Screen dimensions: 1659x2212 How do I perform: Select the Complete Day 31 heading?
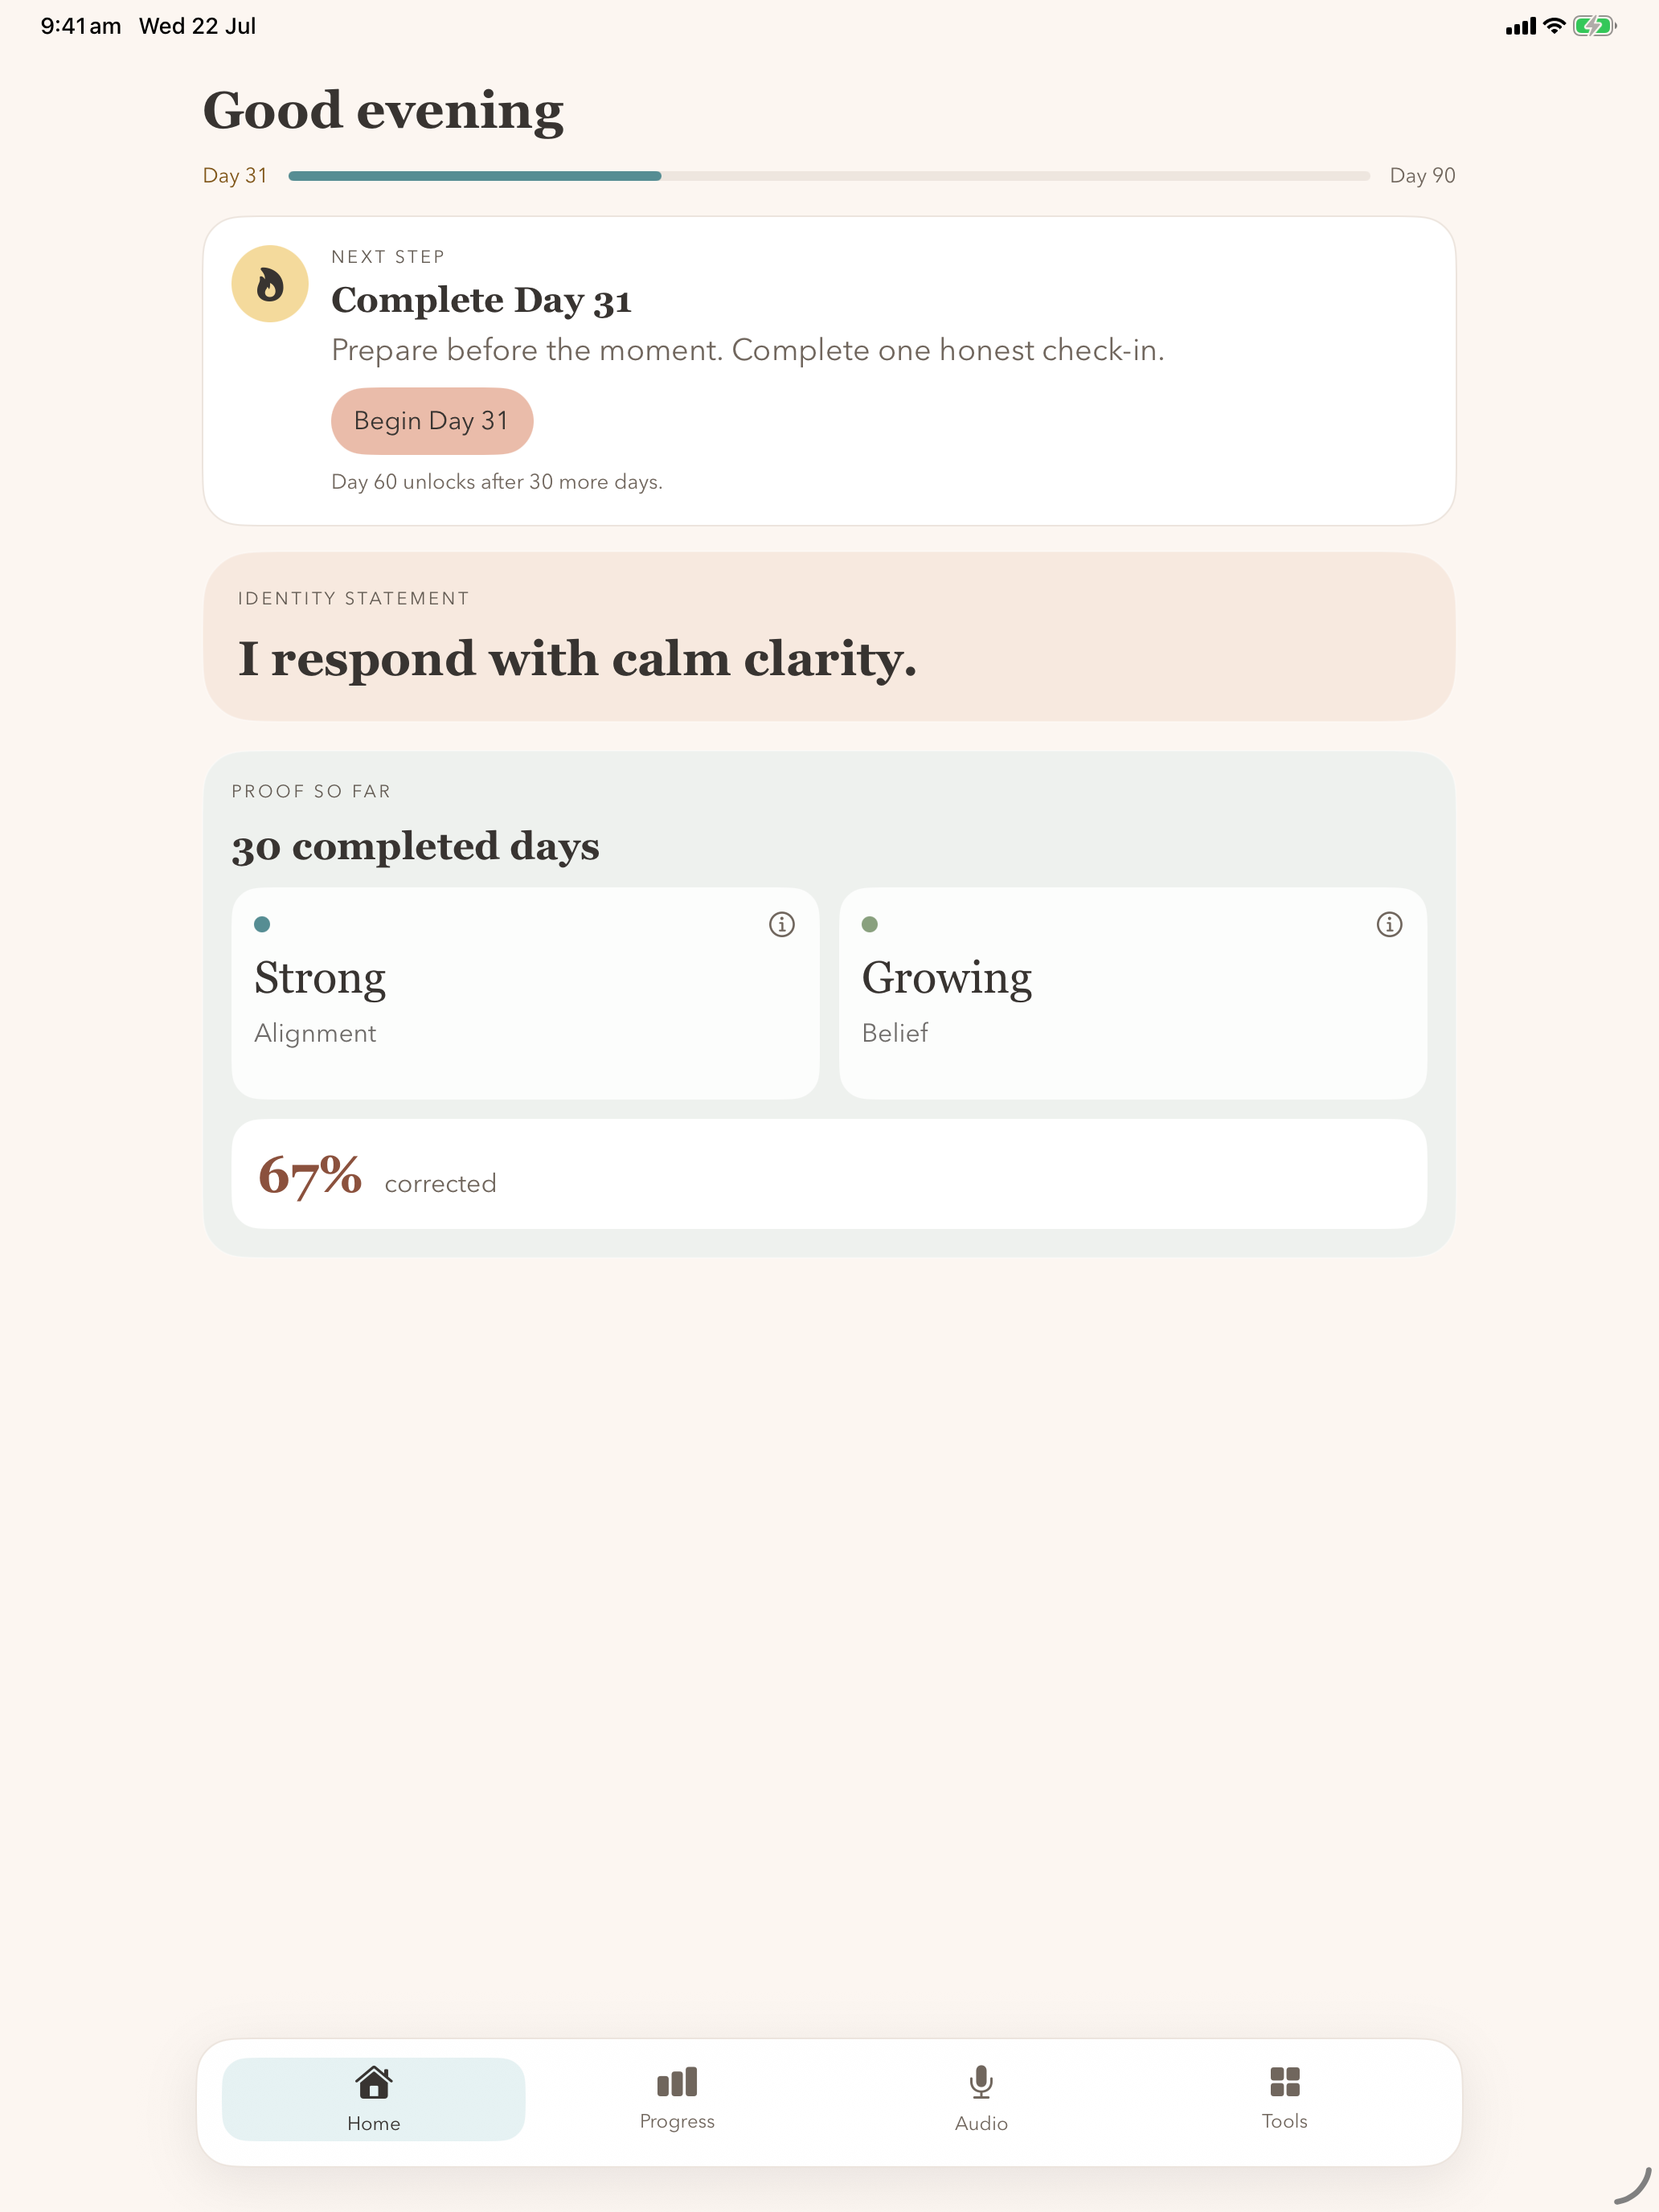[481, 300]
